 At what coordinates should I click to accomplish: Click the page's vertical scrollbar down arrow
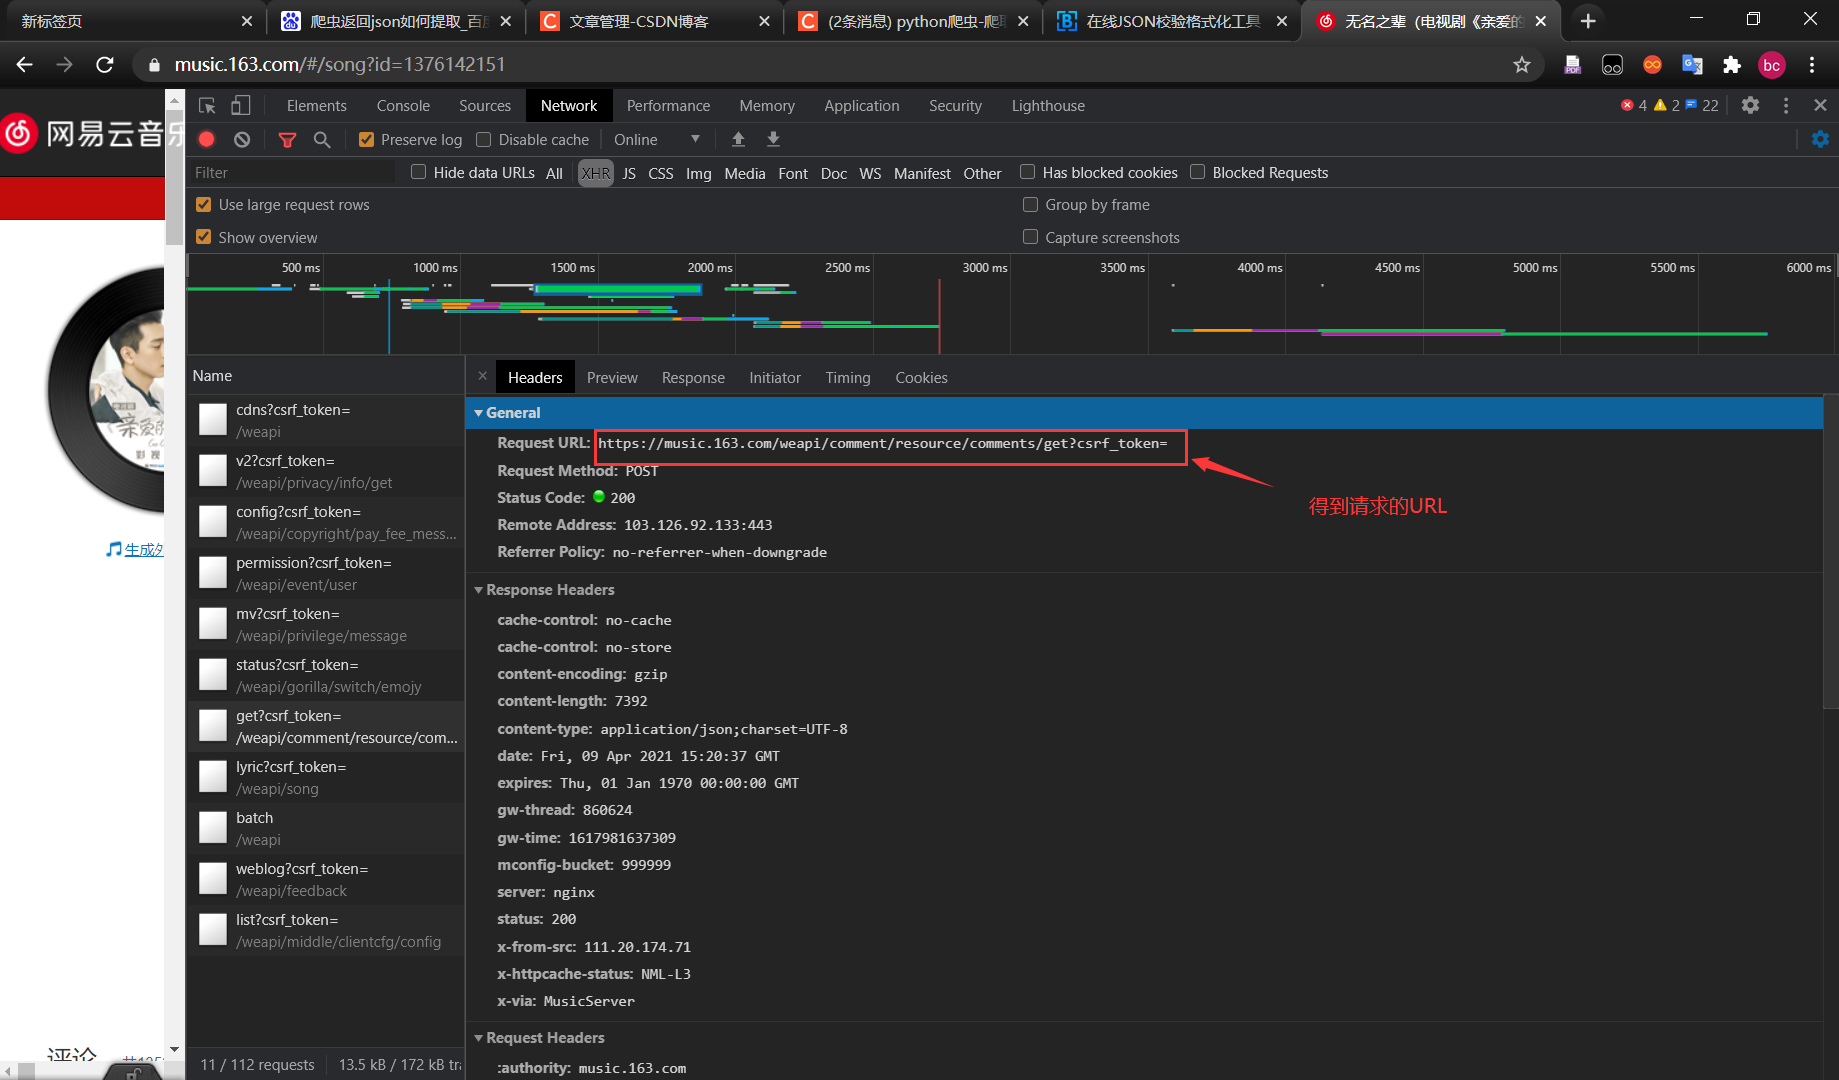coord(175,1049)
